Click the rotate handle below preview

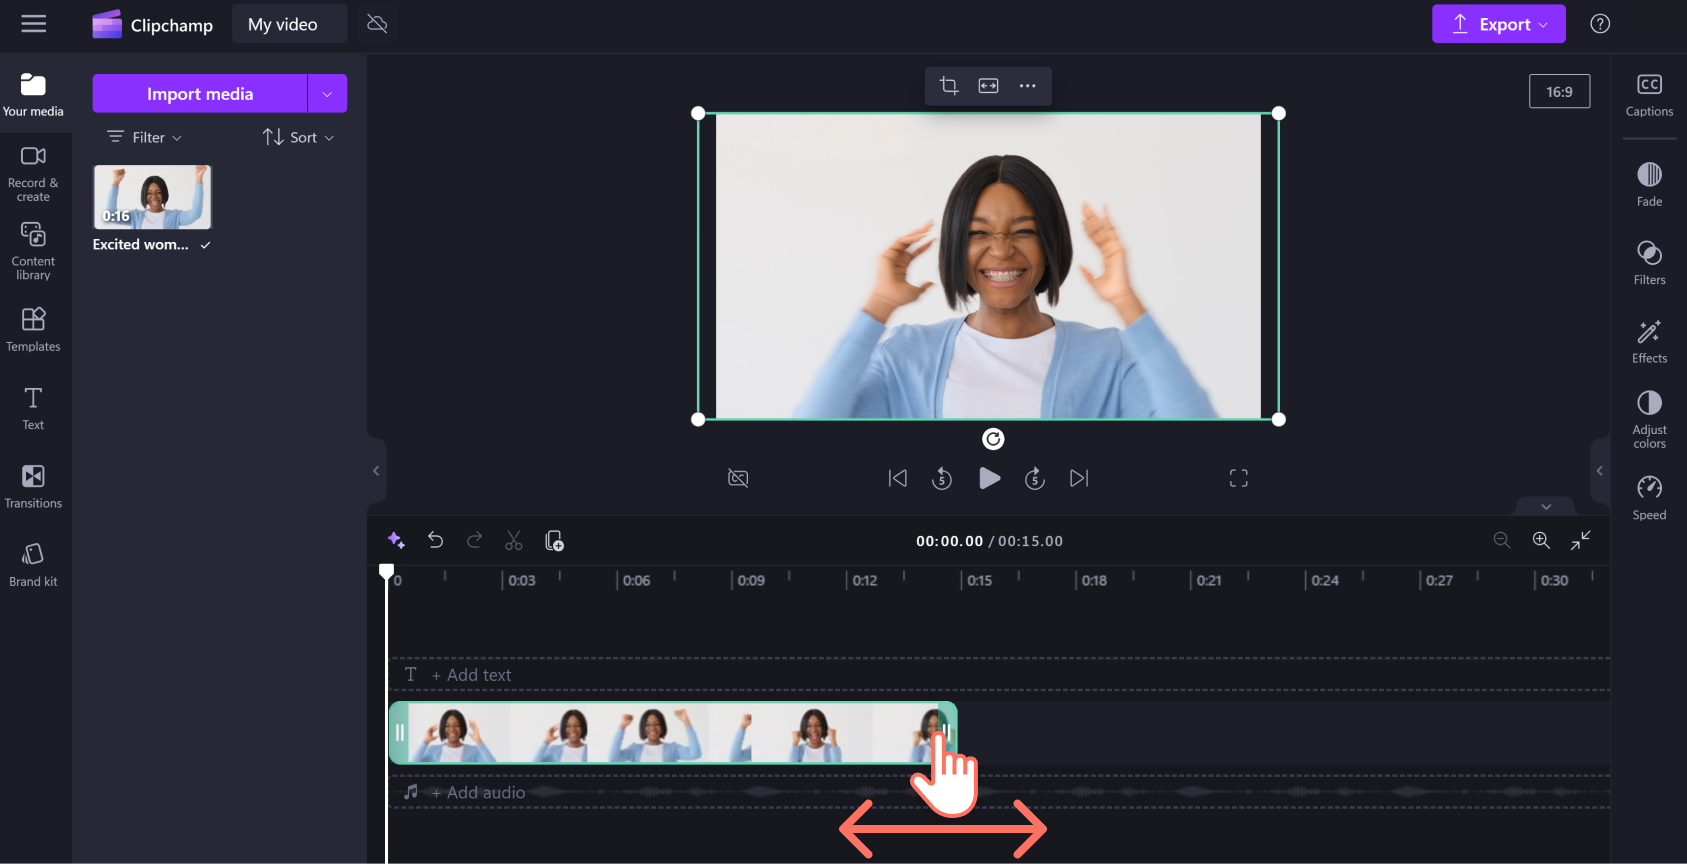pos(993,439)
